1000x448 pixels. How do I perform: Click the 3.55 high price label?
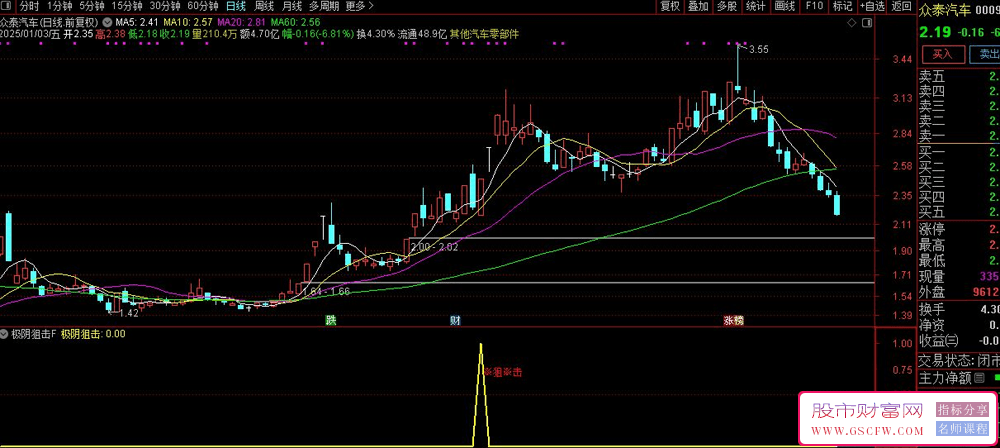coord(758,49)
